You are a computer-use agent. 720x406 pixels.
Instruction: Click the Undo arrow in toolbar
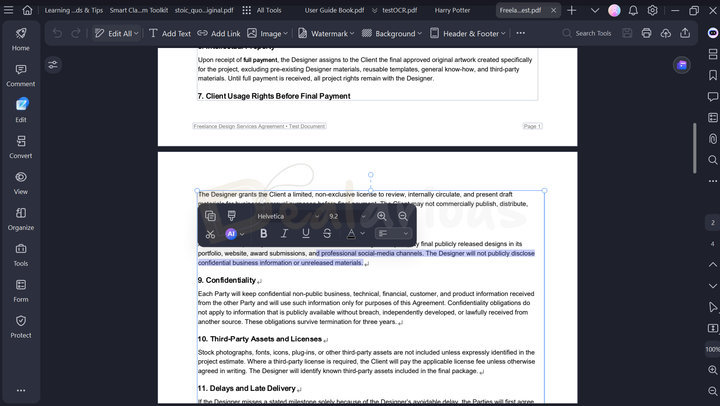(x=57, y=33)
